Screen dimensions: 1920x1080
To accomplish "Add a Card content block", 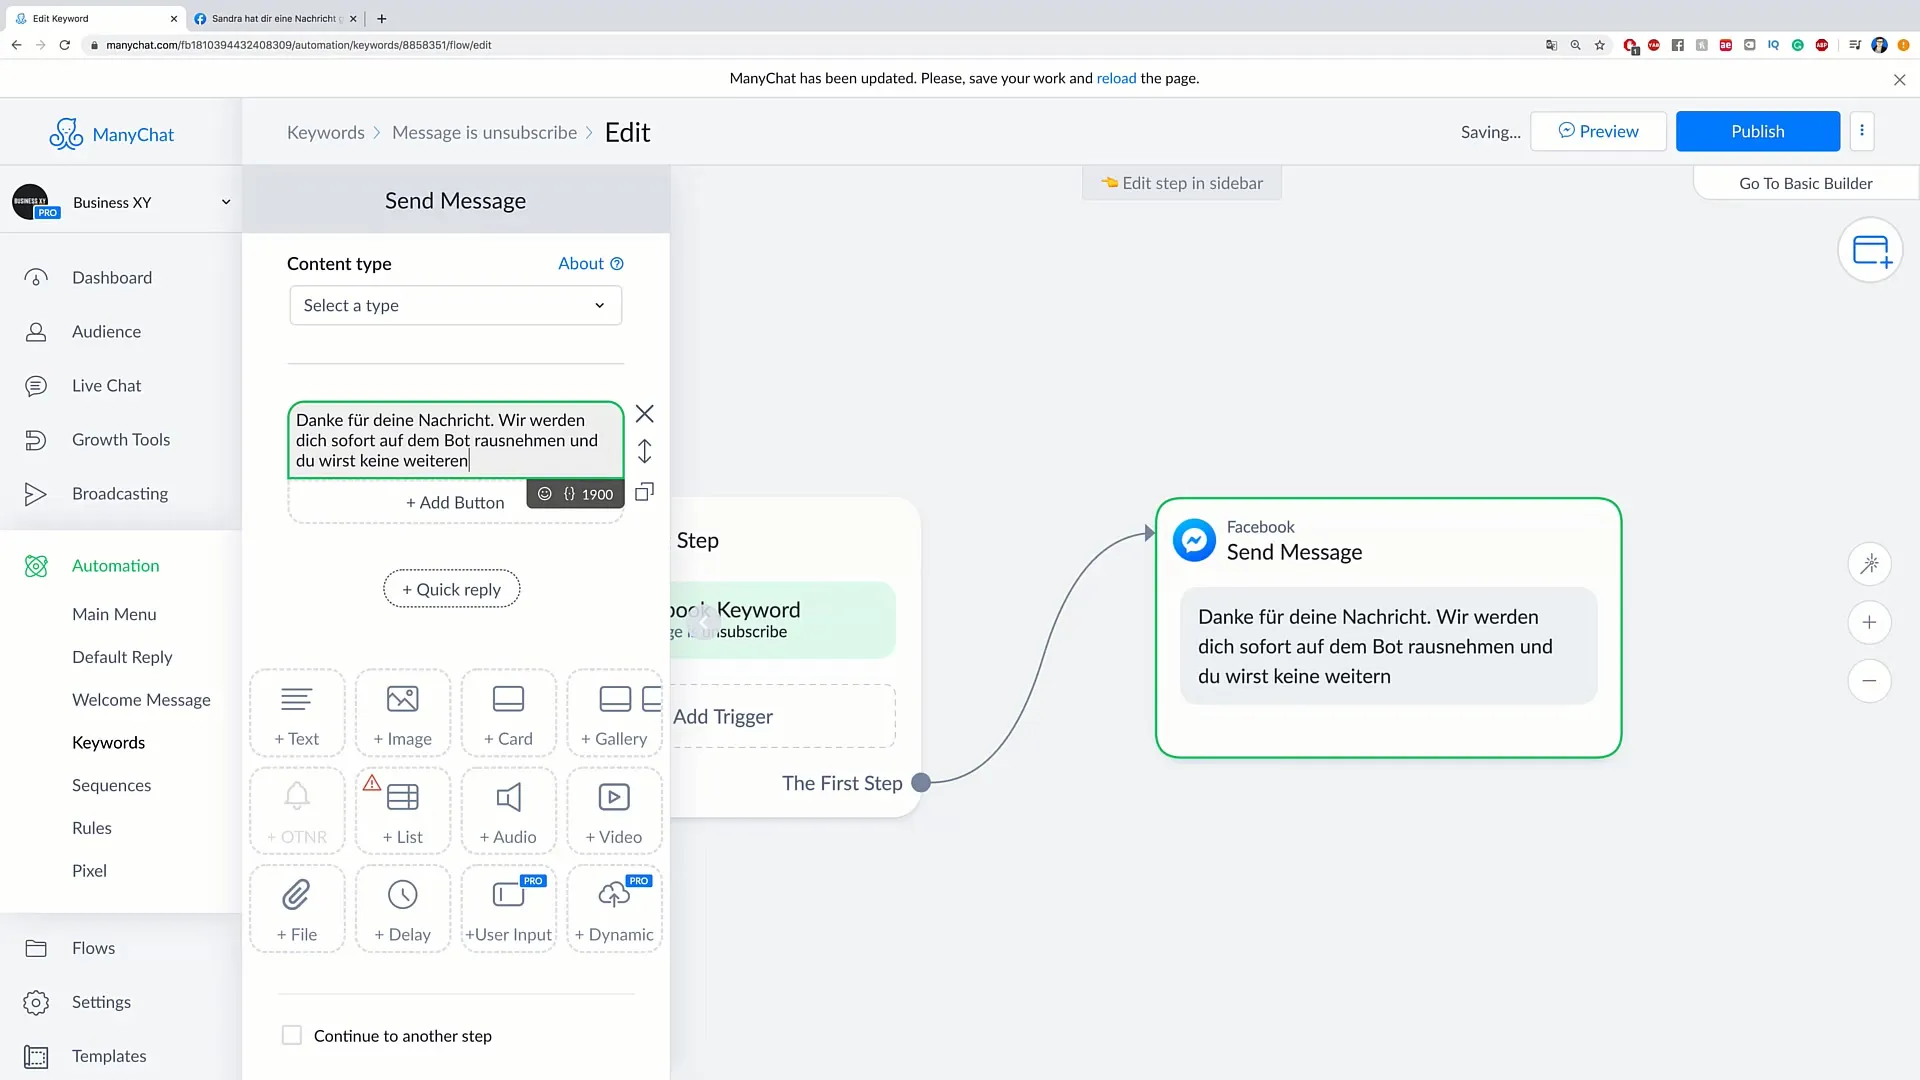I will pyautogui.click(x=508, y=713).
